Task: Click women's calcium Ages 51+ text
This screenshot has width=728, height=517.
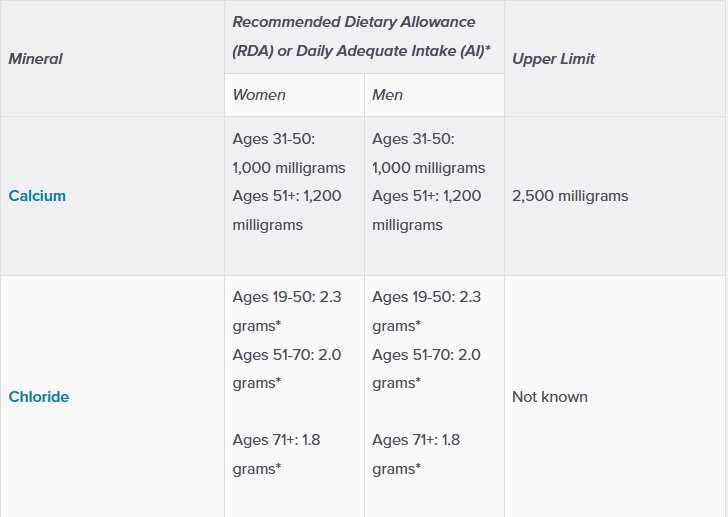Action: tap(287, 210)
